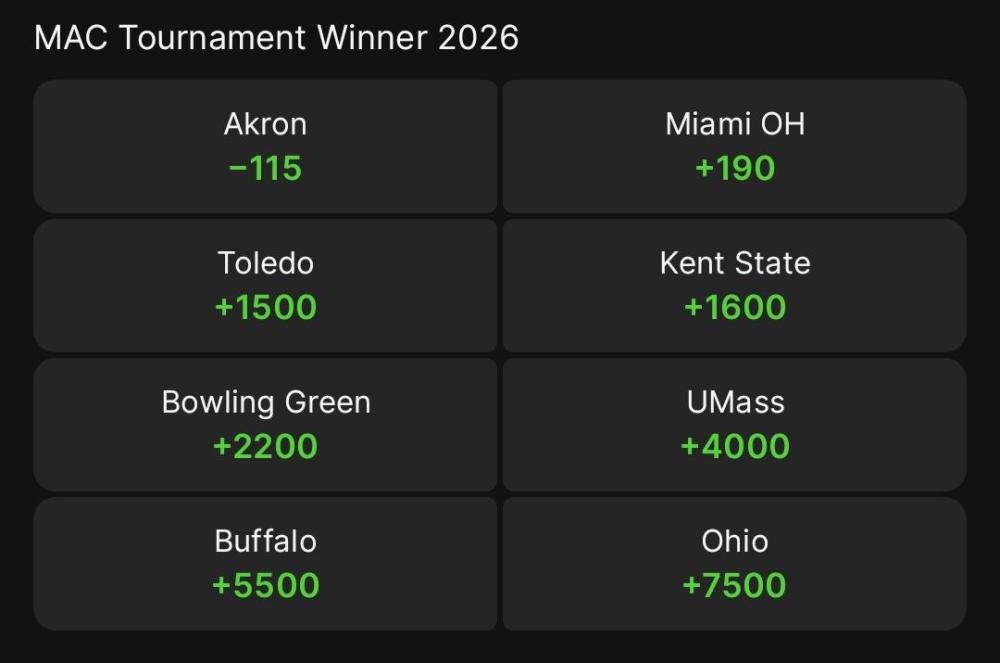This screenshot has height=663, width=1000.
Task: Pick the Ohio outcome option
Action: (734, 563)
